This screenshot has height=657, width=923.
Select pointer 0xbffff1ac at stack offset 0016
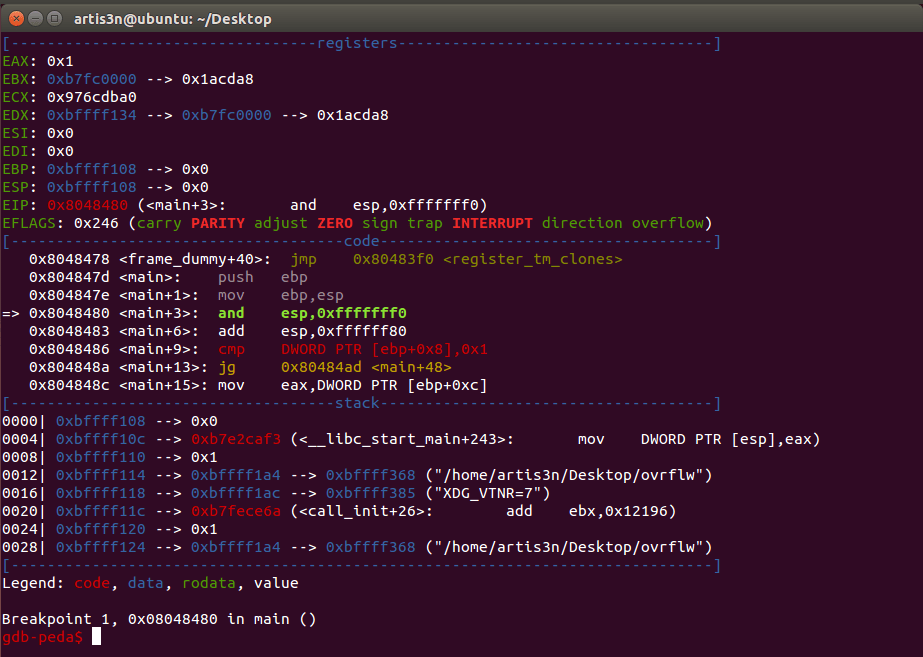click(x=235, y=493)
